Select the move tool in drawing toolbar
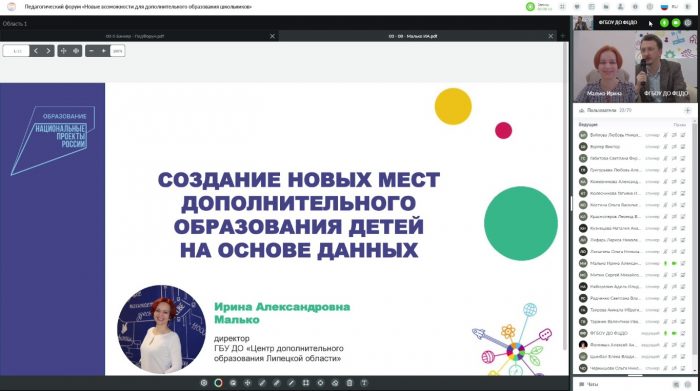Viewport: 700px width, 391px height. [247, 383]
